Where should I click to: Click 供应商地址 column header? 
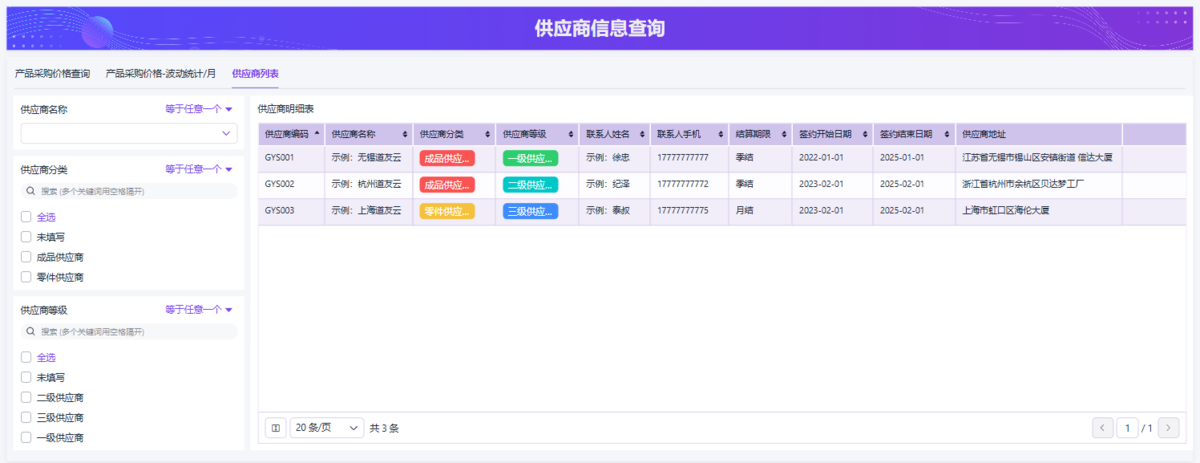tap(1038, 134)
